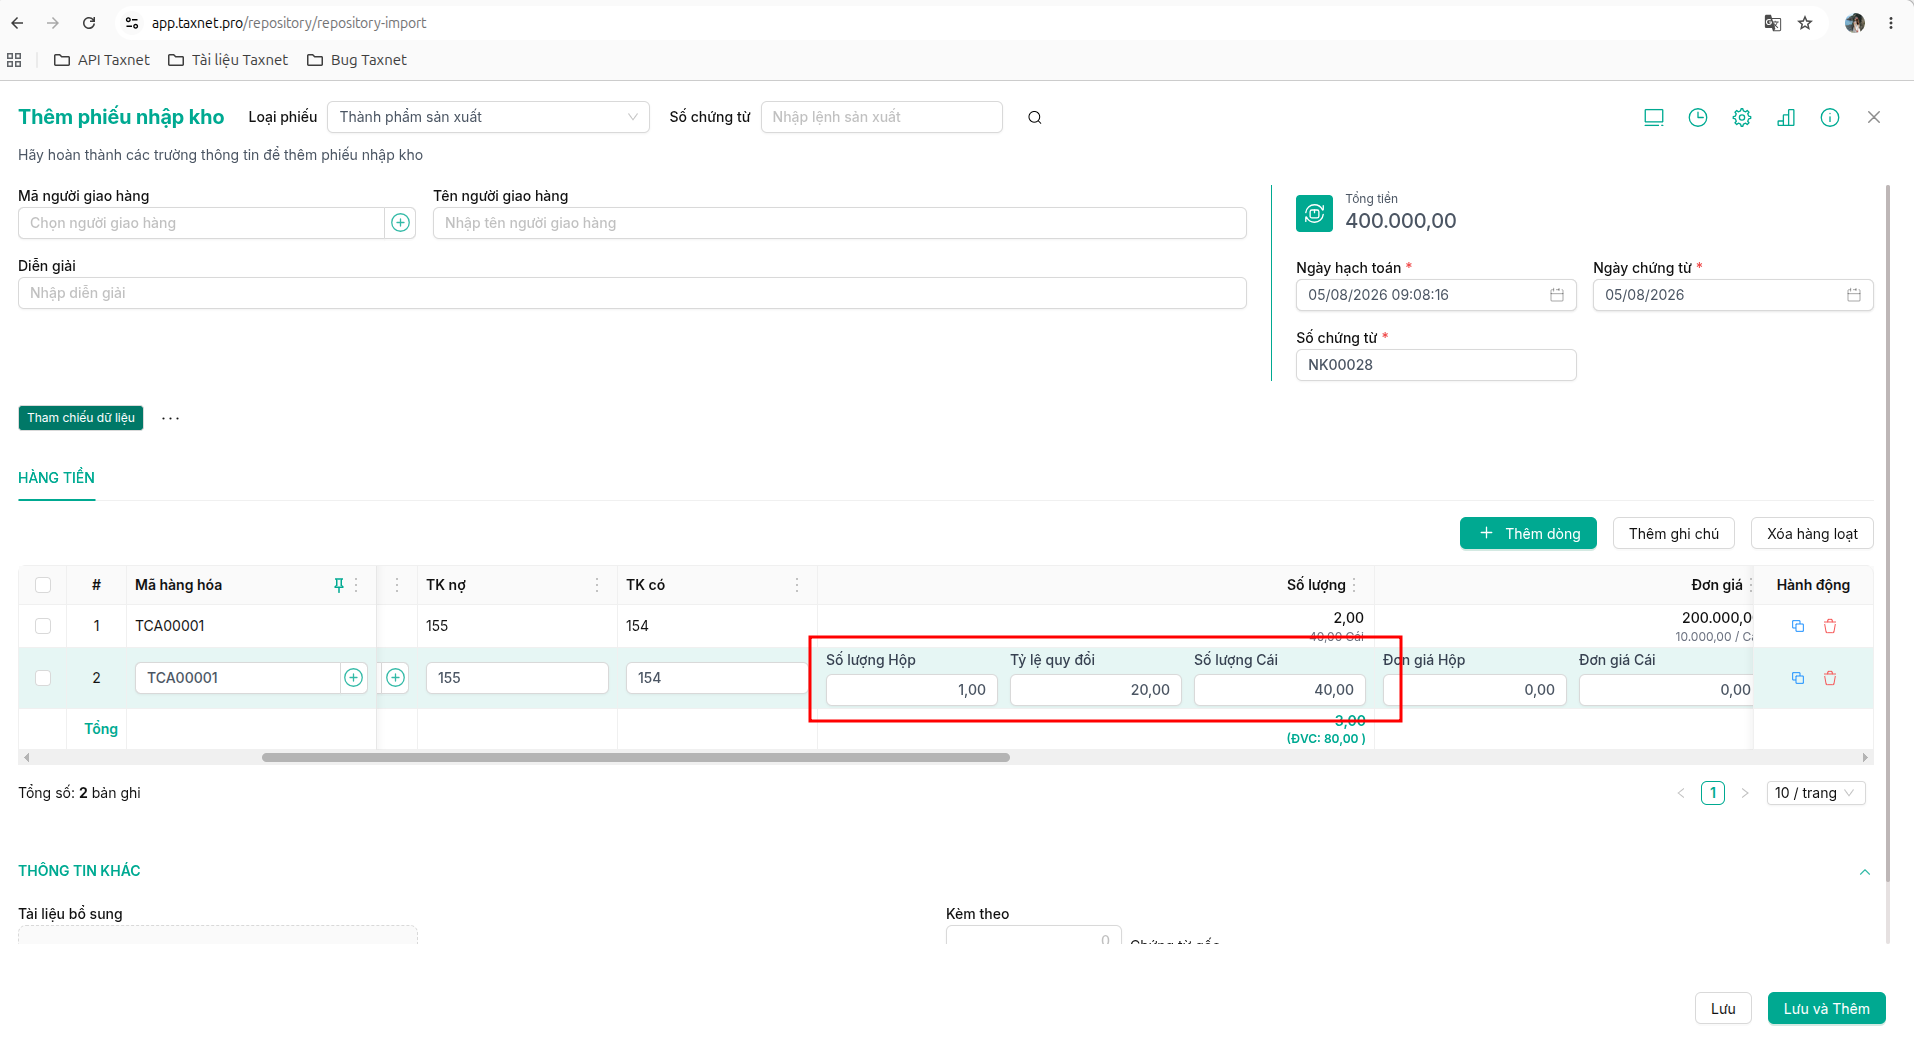Viewport: 1914px width, 1040px height.
Task: Open the history clock icon
Action: pyautogui.click(x=1698, y=118)
